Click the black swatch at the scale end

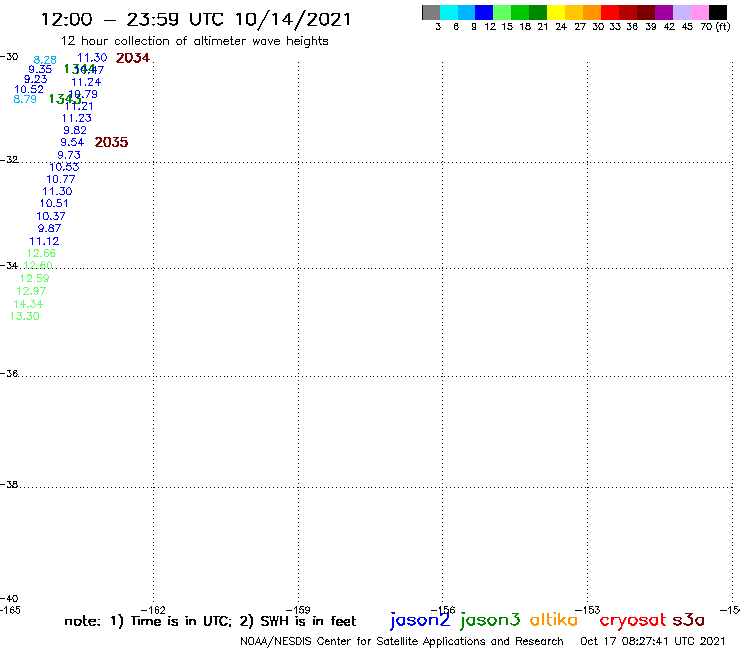point(718,13)
